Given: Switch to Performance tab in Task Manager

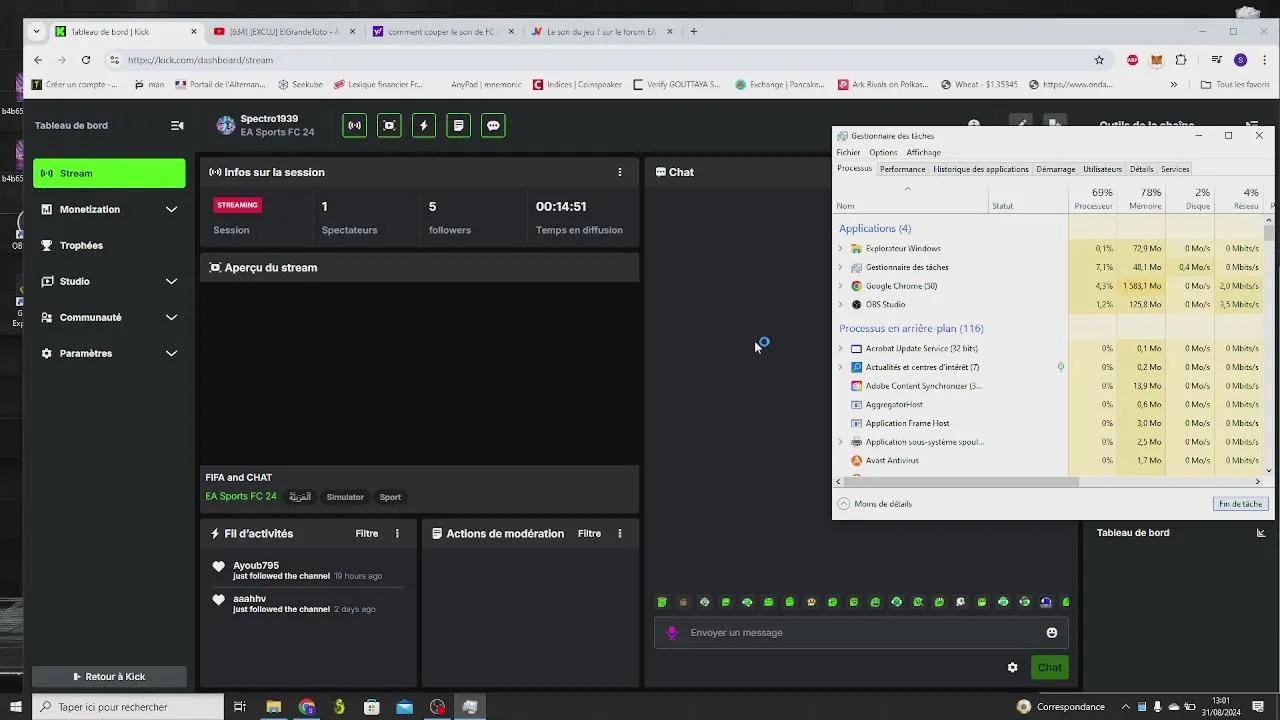Looking at the screenshot, I should [902, 169].
